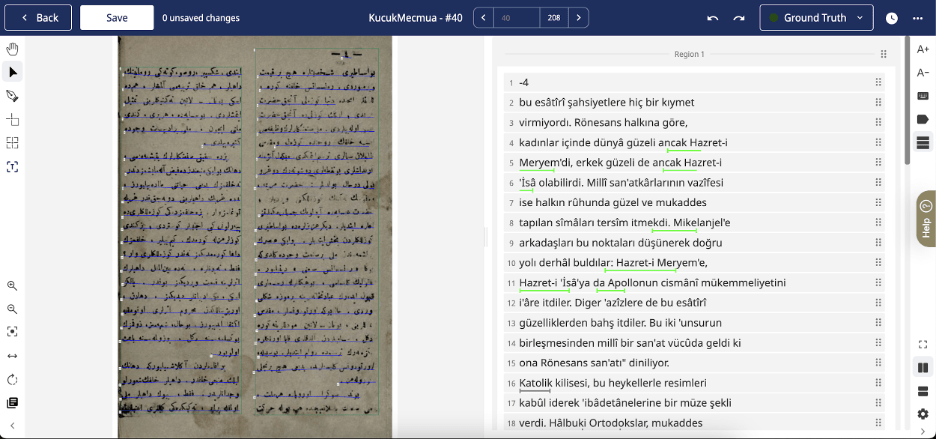Open the version history clock

click(891, 18)
